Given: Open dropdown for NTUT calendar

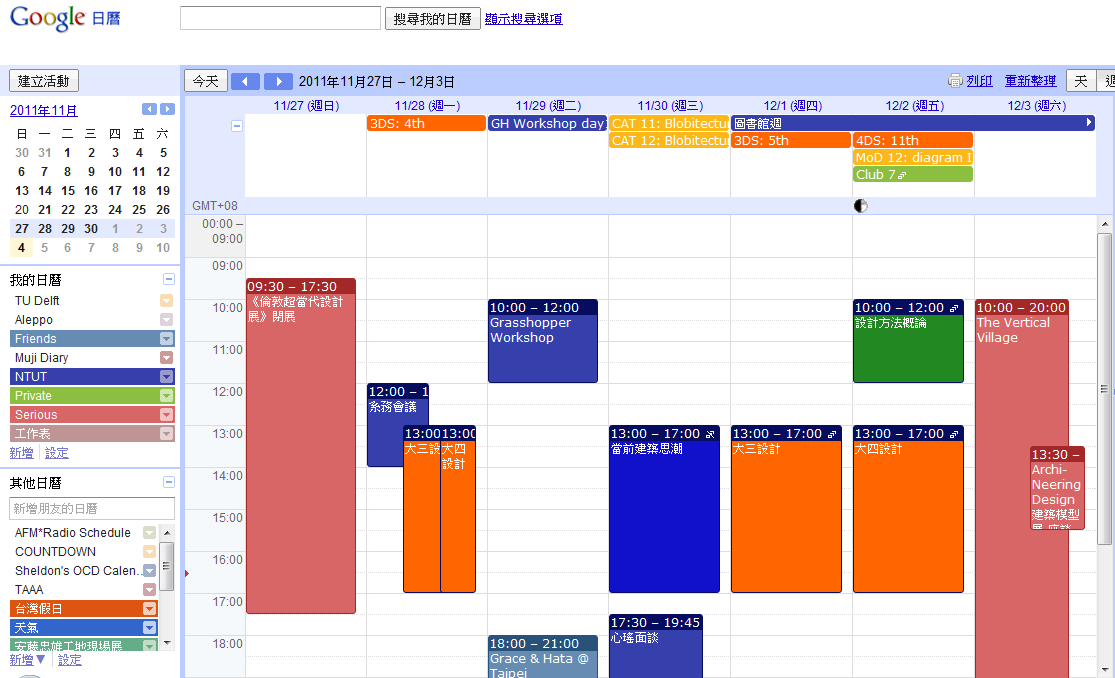Looking at the screenshot, I should pos(166,376).
